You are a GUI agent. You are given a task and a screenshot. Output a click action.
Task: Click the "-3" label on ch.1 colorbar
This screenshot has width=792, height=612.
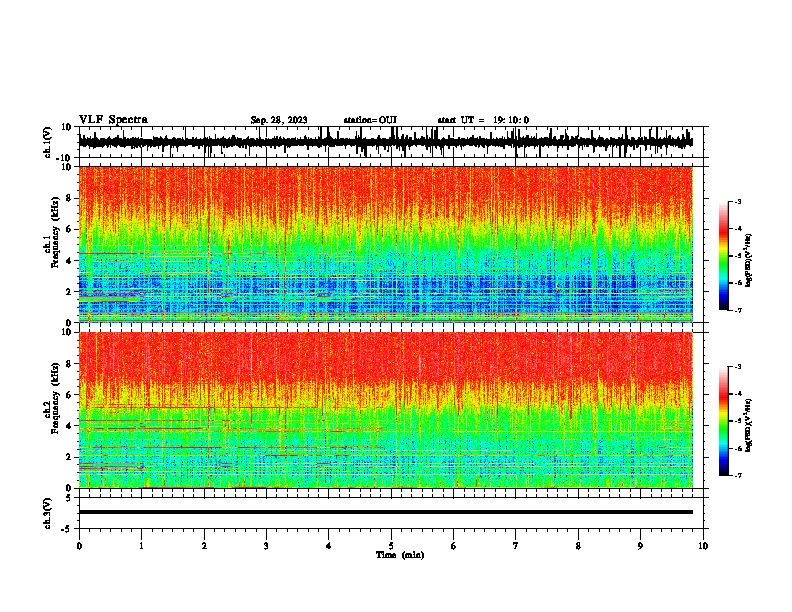pyautogui.click(x=738, y=201)
